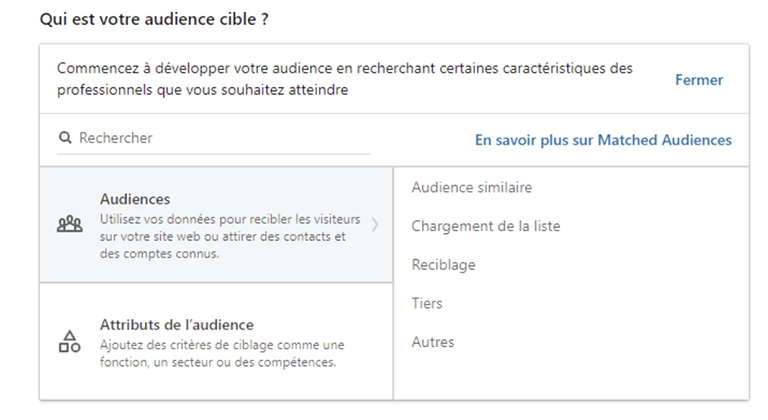Choose the Autres option
The width and height of the screenshot is (768, 420).
[x=433, y=342]
